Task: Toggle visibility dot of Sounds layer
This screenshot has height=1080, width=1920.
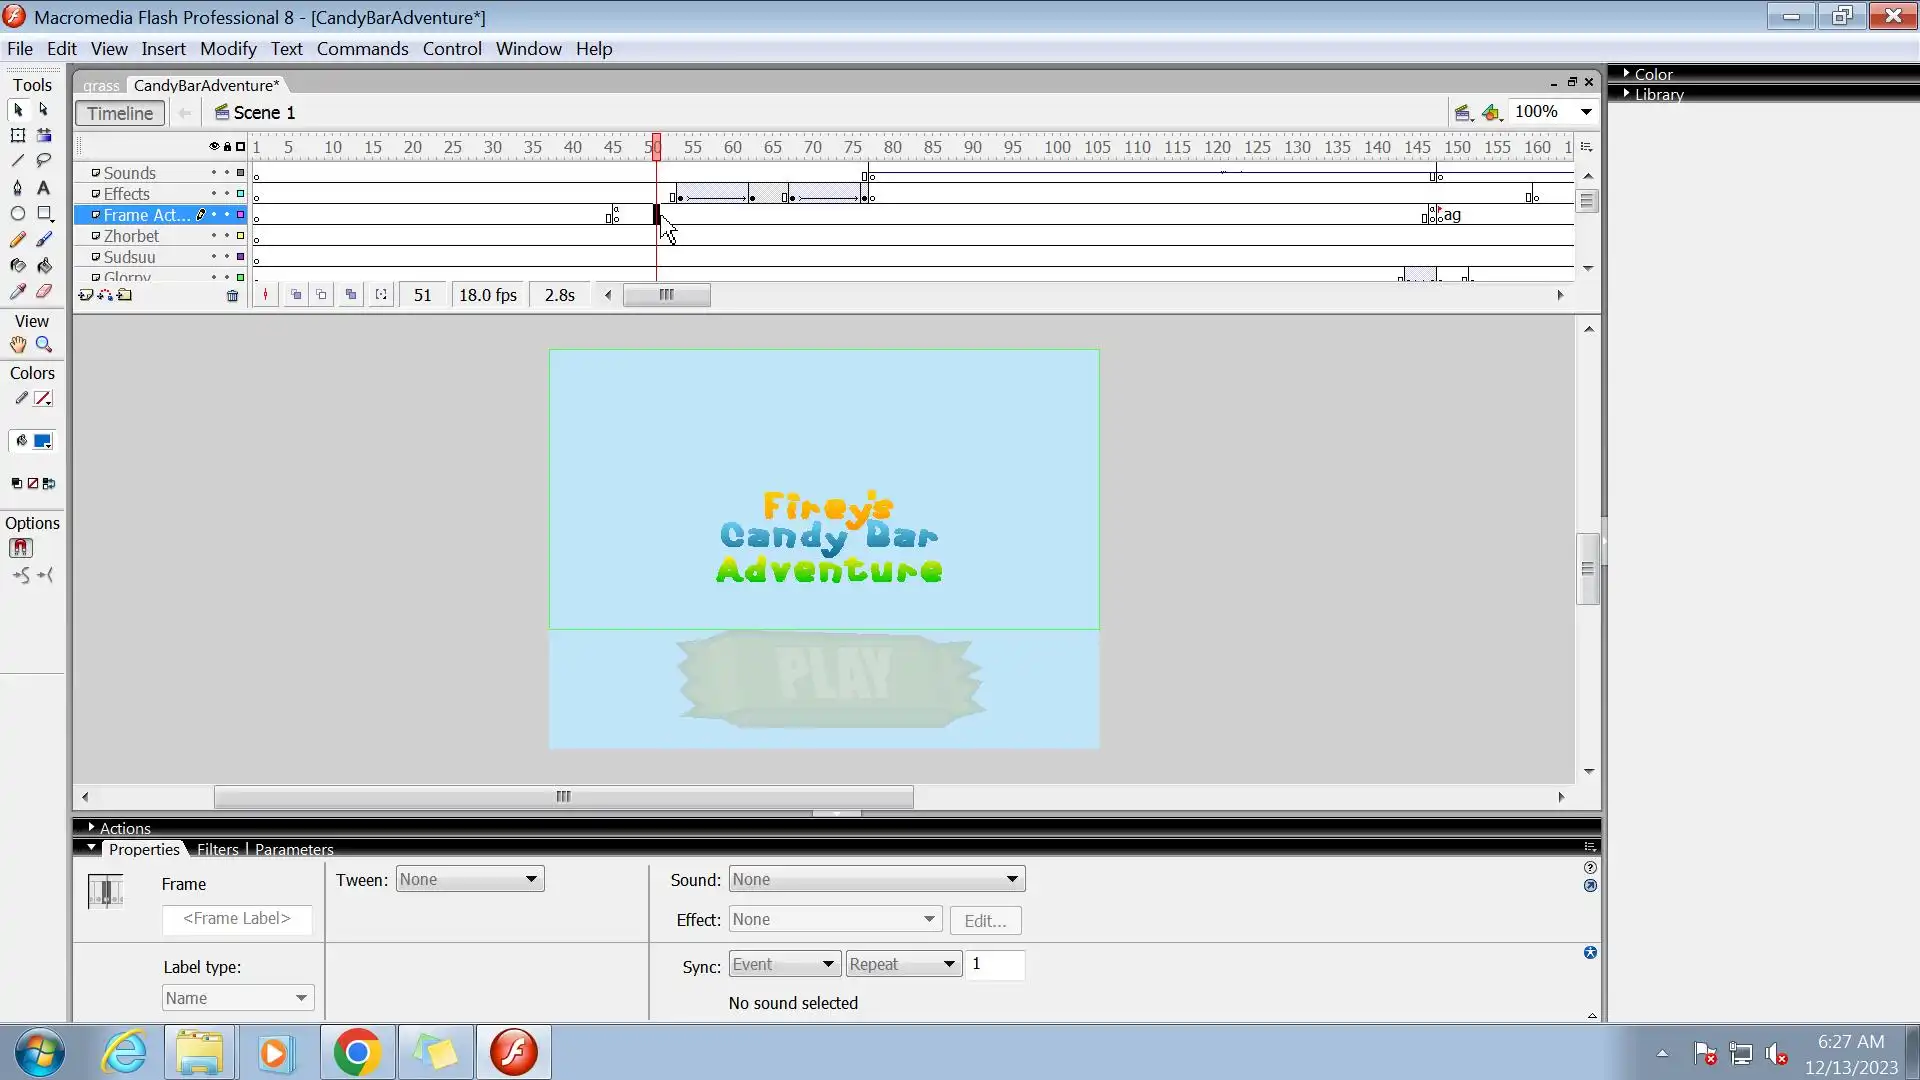Action: point(213,173)
